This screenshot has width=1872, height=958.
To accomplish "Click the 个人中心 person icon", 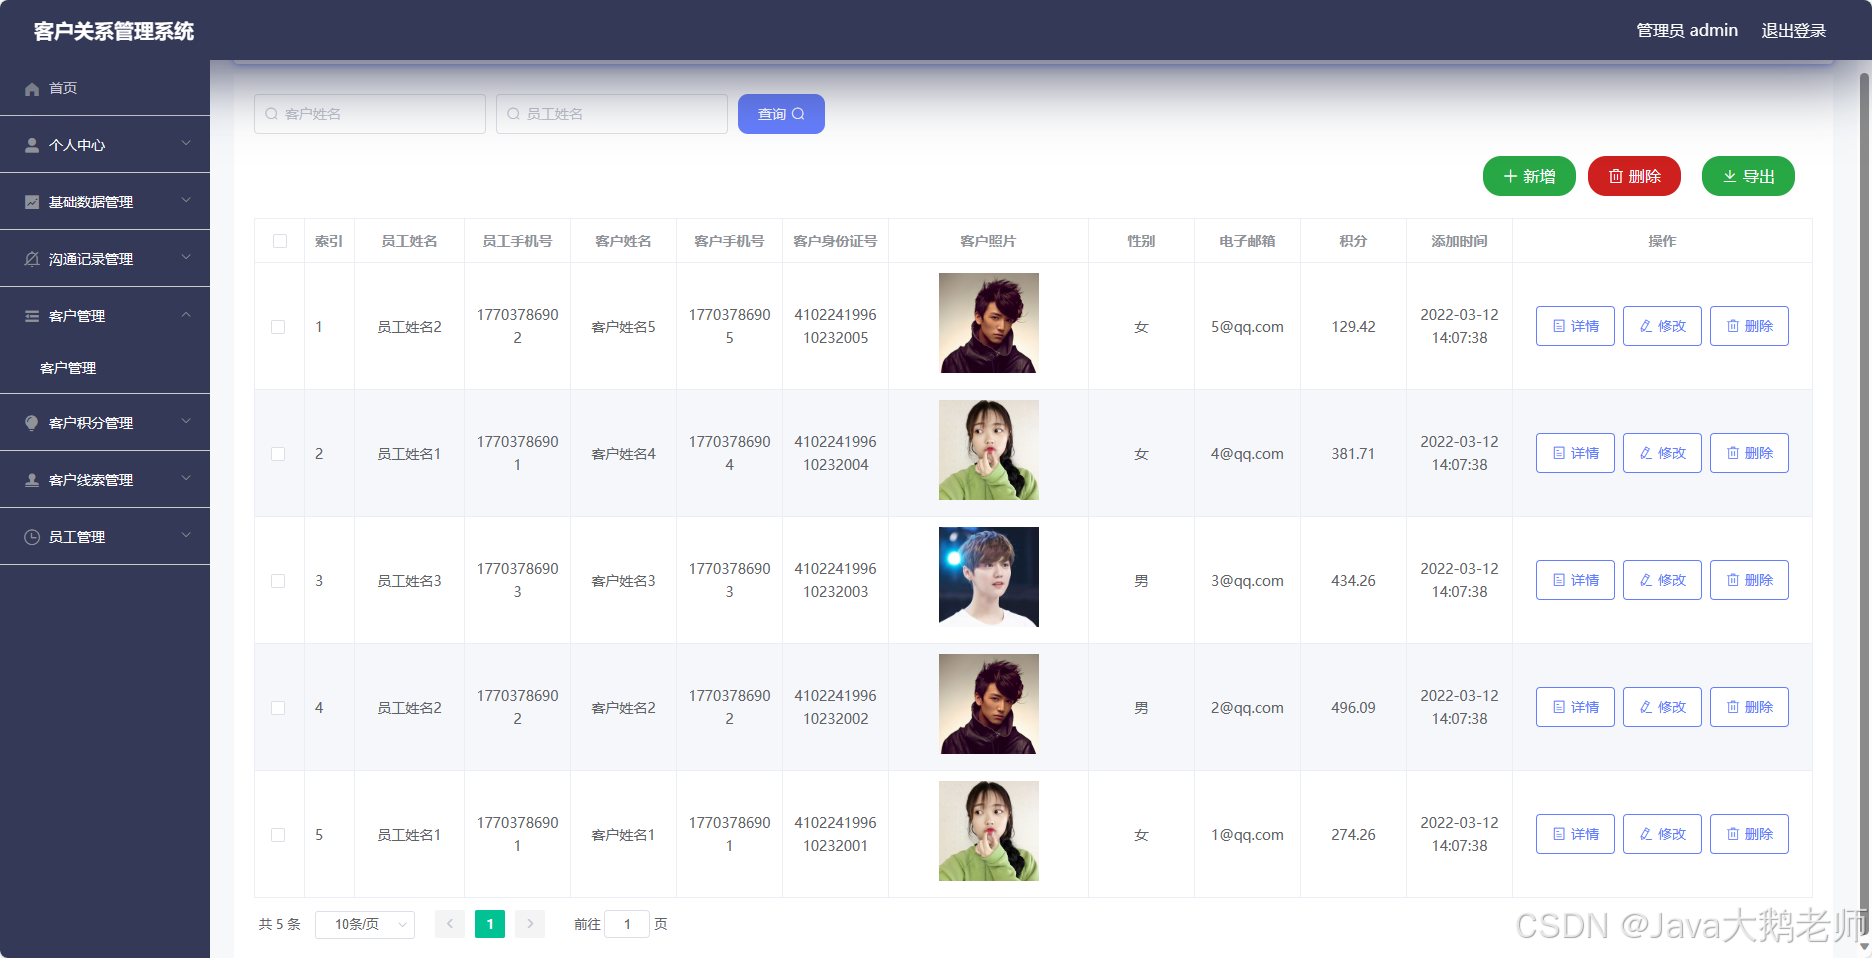I will (x=32, y=145).
